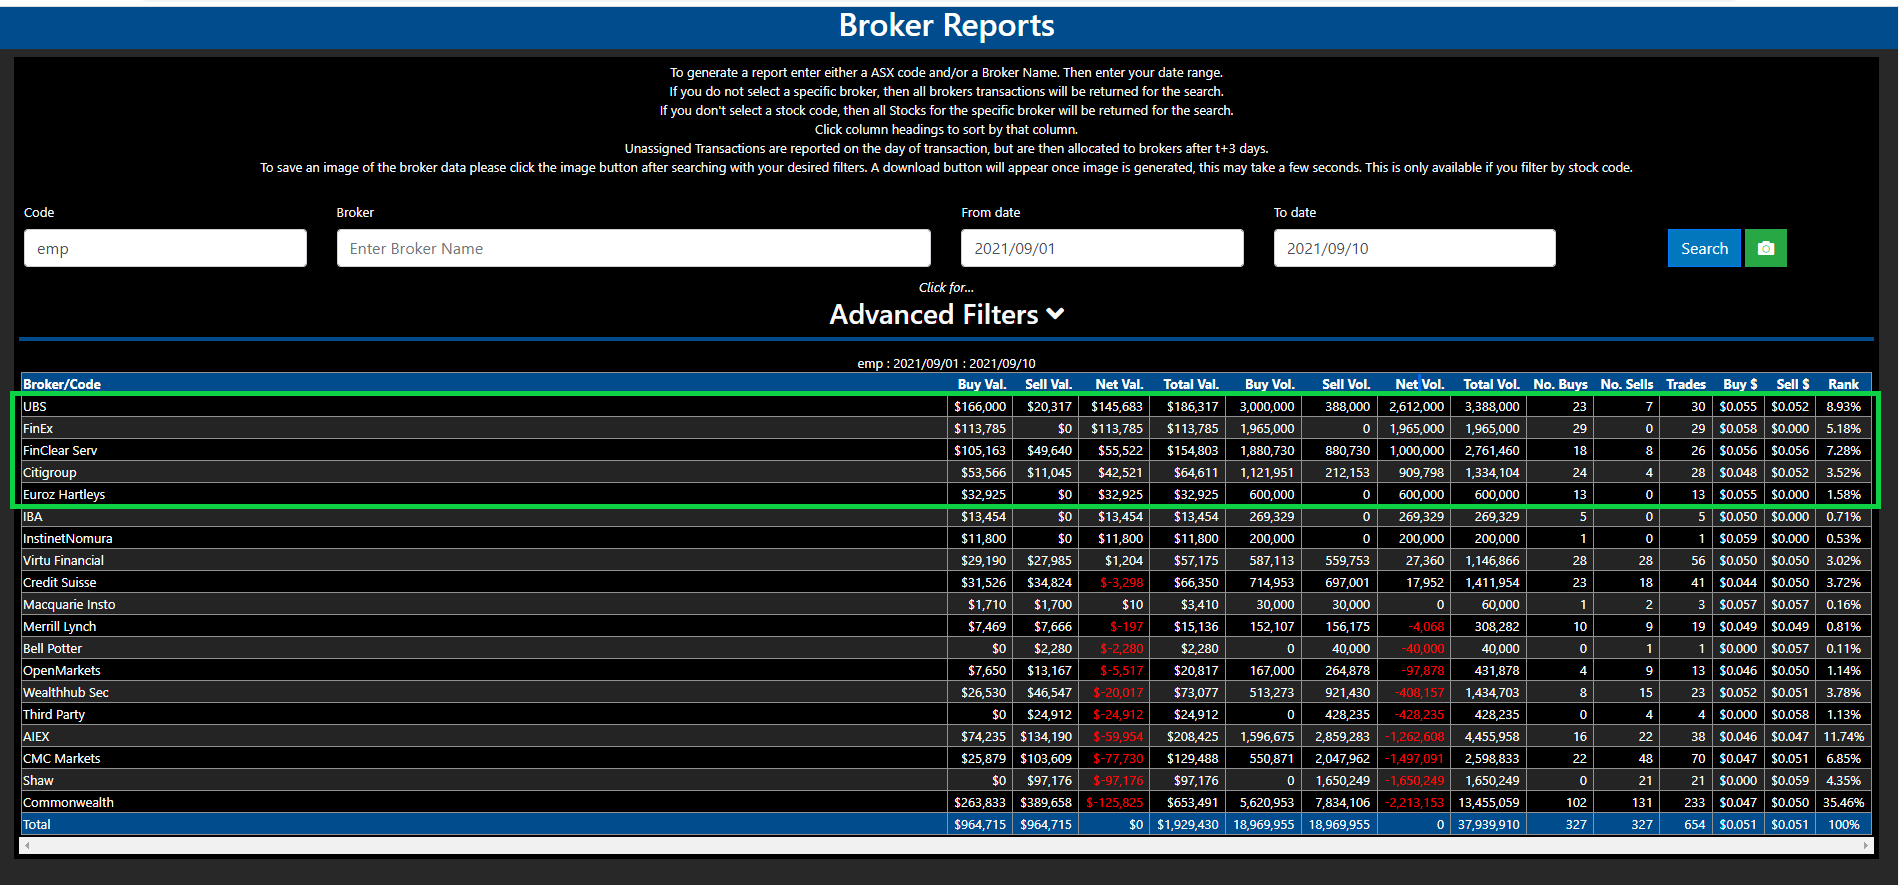The image size is (1899, 885).
Task: Select the Virtu Financial broker name
Action: [x=63, y=560]
